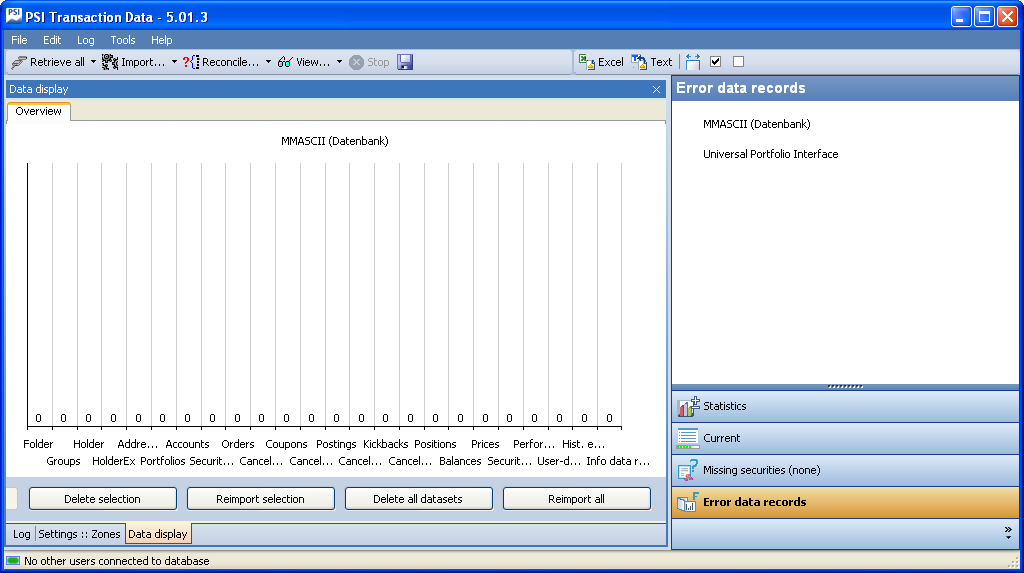The height and width of the screenshot is (573, 1024).
Task: Close the Data display panel
Action: click(x=656, y=89)
